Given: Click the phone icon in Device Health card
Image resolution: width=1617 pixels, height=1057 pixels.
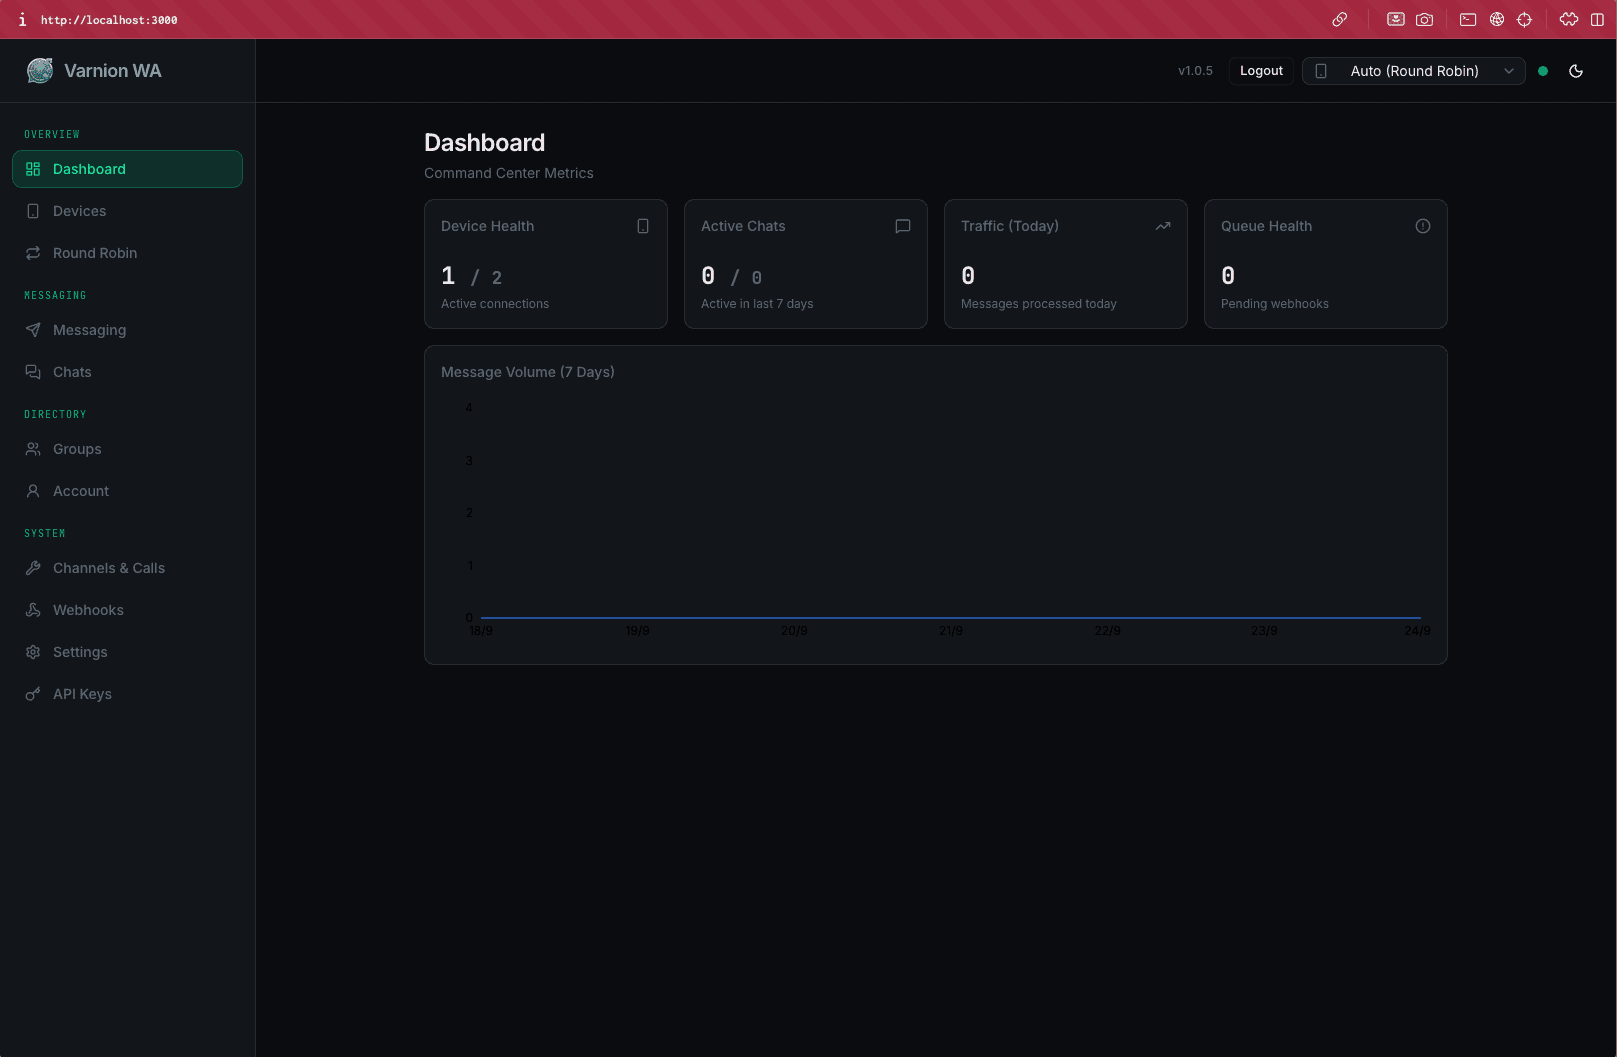Looking at the screenshot, I should click(x=643, y=226).
